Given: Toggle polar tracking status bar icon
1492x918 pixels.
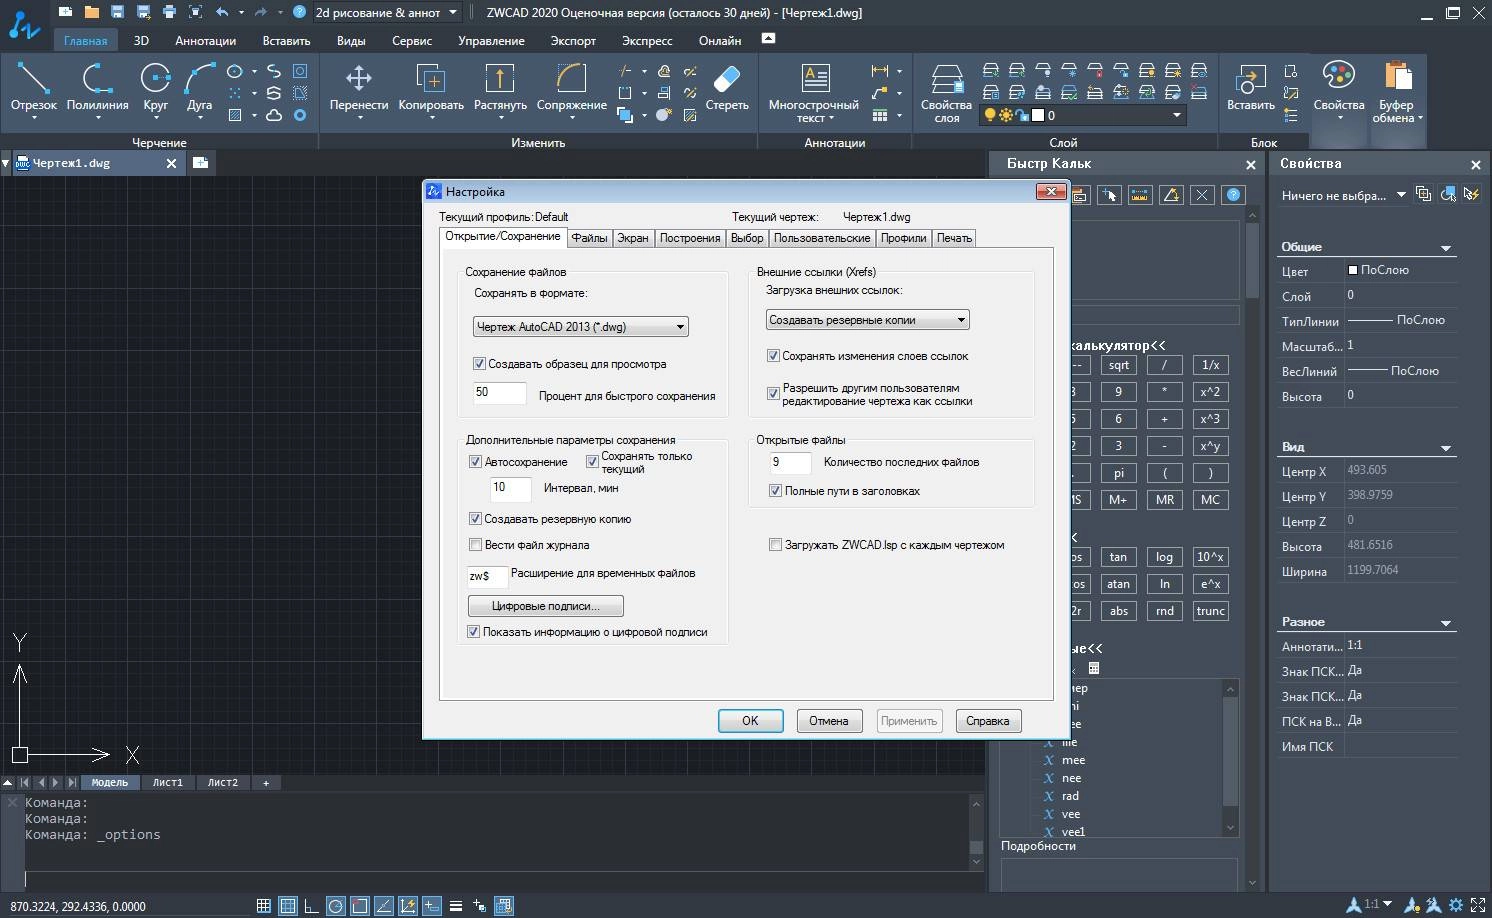Looking at the screenshot, I should (335, 906).
